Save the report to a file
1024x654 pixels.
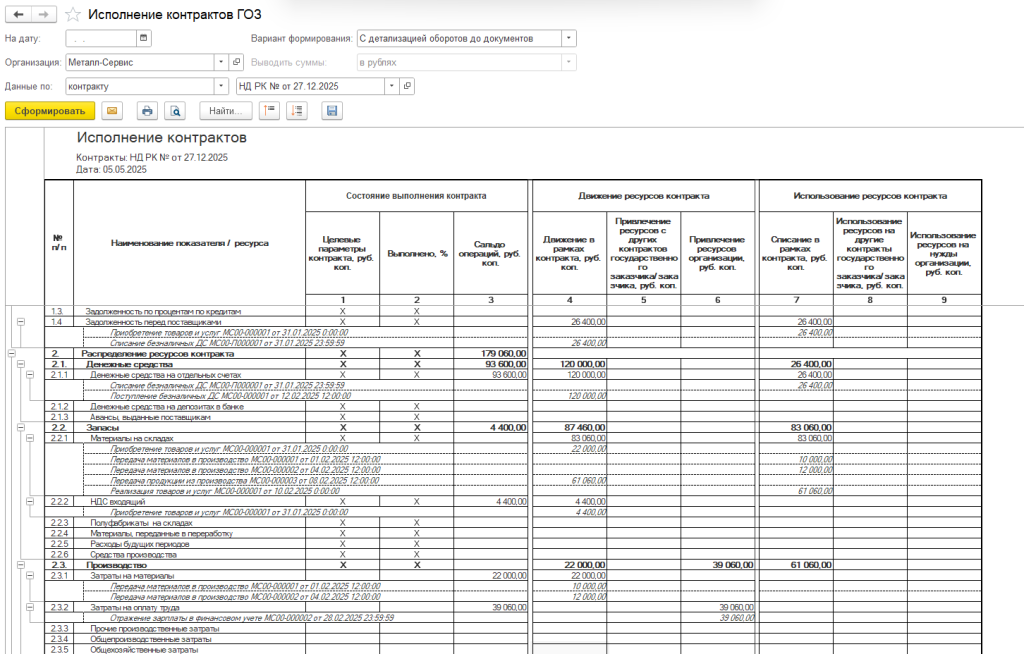tap(332, 111)
